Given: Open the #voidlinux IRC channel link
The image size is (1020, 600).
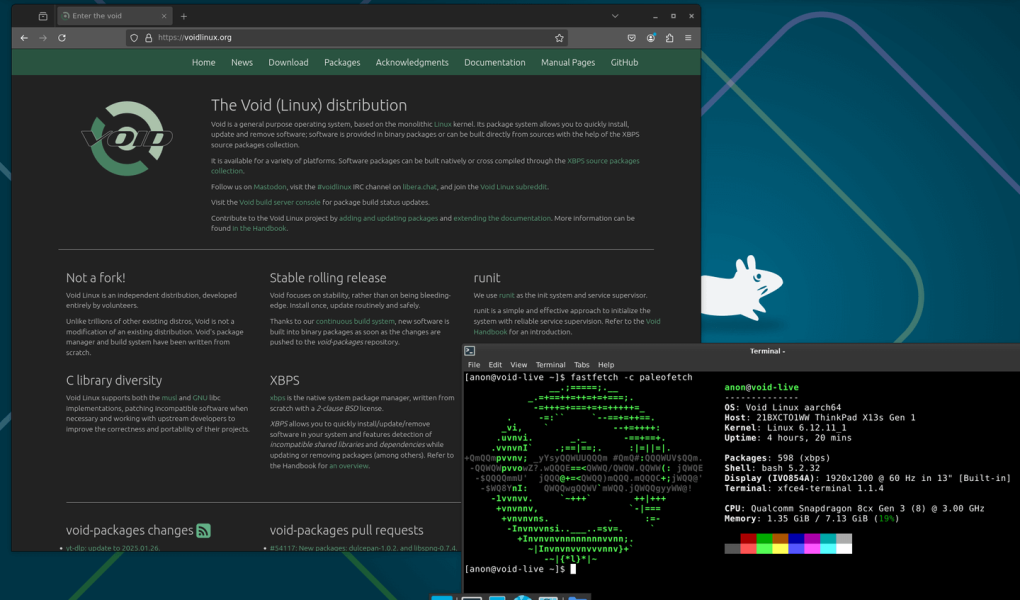Looking at the screenshot, I should coord(334,187).
